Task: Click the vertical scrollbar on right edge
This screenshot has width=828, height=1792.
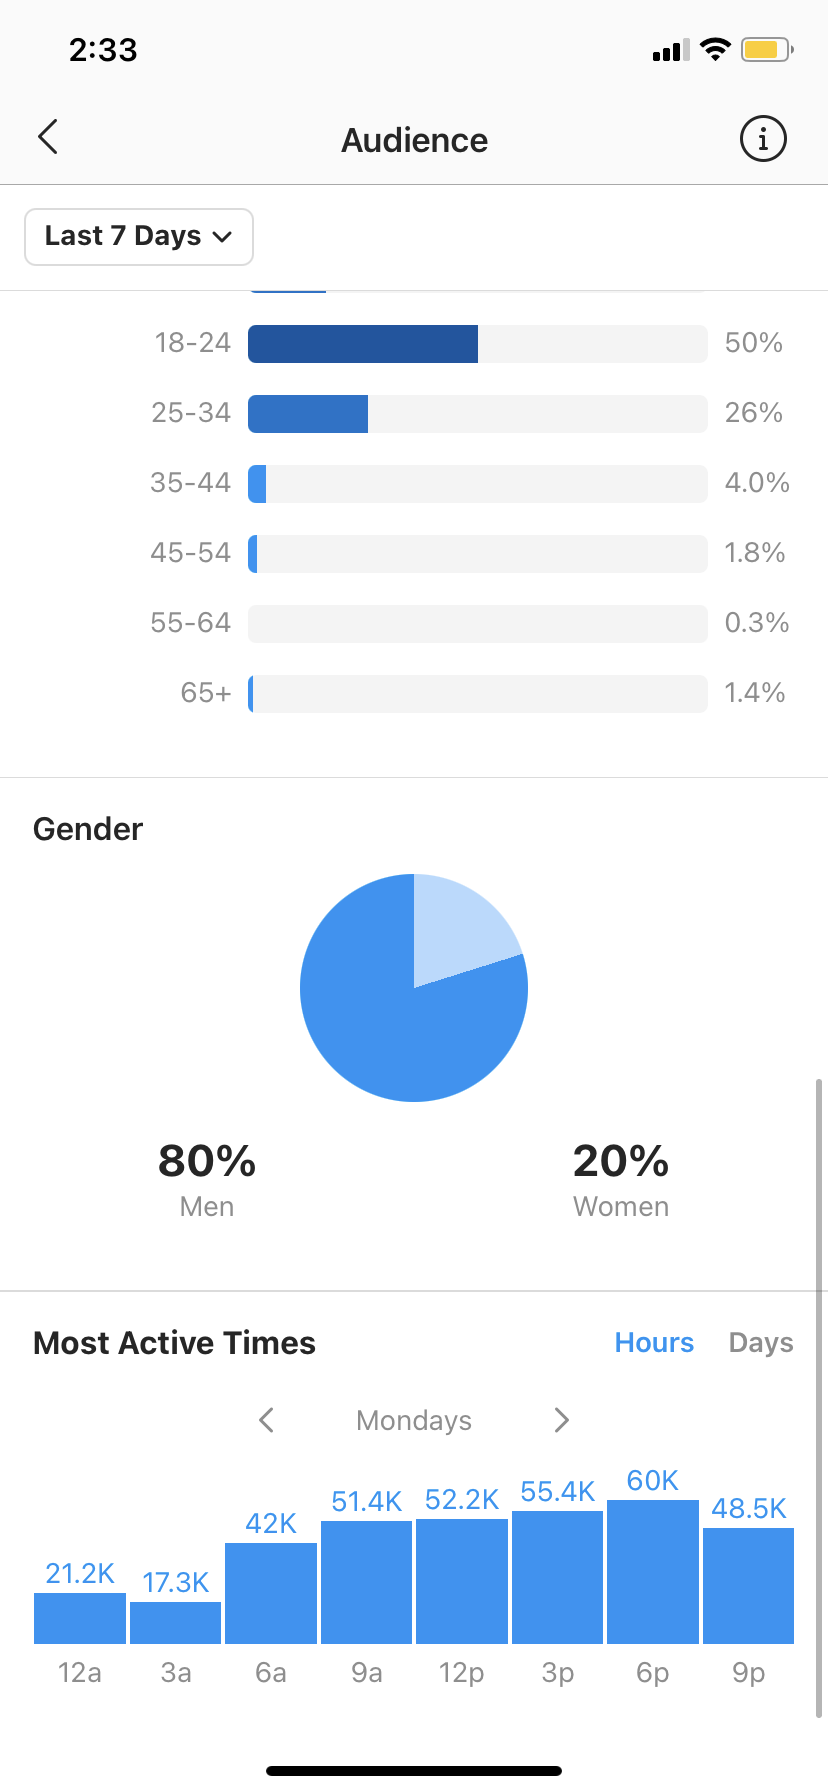Action: 819,1396
